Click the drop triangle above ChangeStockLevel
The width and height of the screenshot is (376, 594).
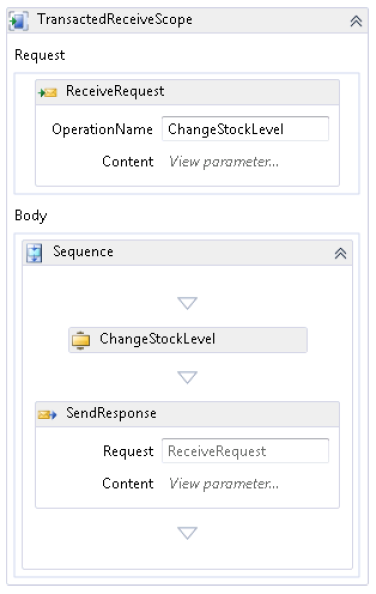click(x=187, y=303)
